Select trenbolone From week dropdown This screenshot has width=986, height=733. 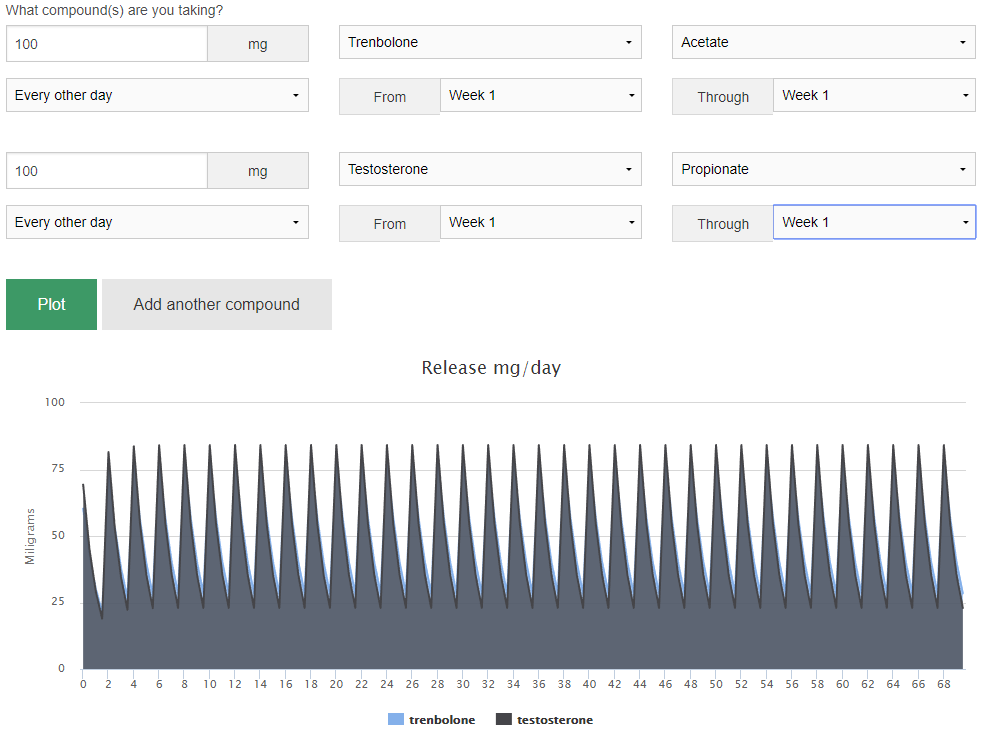coord(540,96)
